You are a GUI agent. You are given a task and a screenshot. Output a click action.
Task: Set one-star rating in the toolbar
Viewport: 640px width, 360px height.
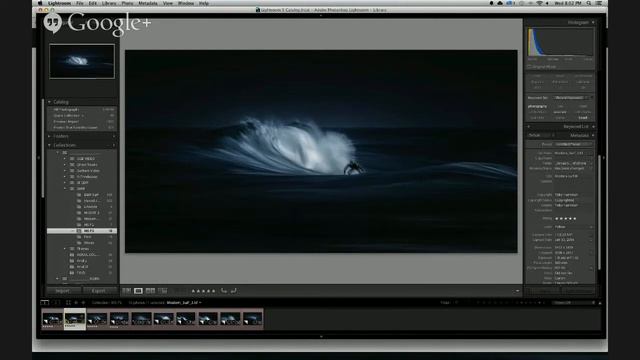pos(193,291)
